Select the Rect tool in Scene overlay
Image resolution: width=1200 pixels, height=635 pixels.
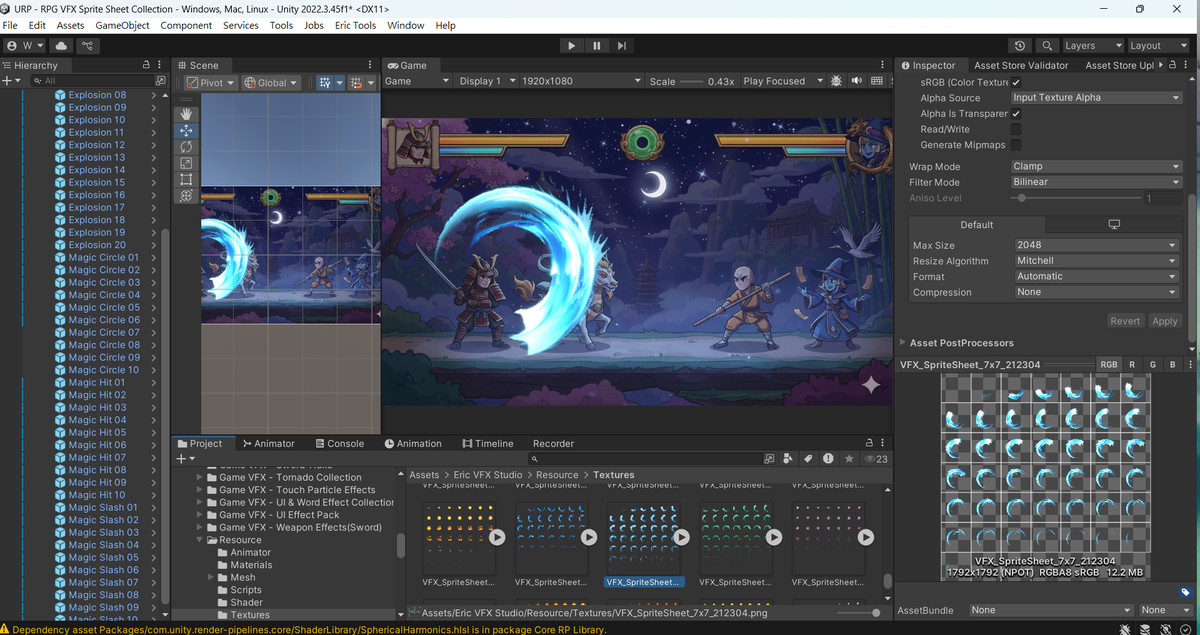186,180
